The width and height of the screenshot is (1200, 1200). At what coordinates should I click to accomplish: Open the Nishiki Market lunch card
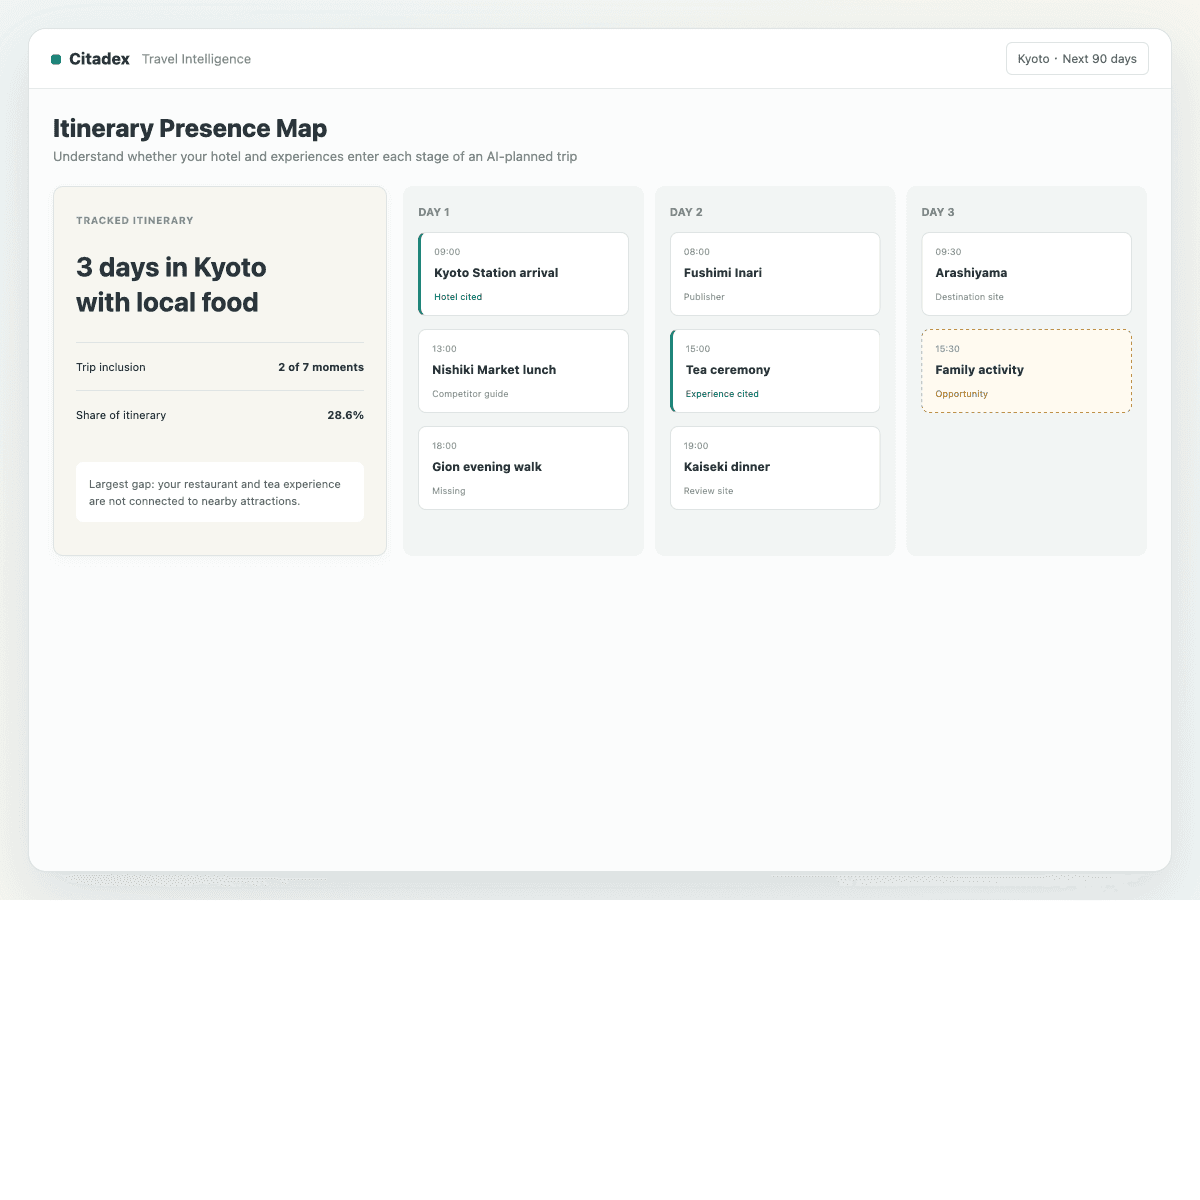523,371
